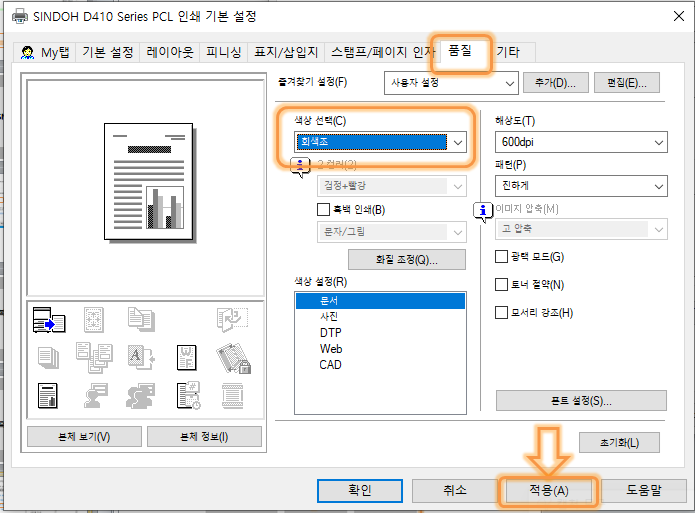This screenshot has width=695, height=515.
Task: Click the person icon on My탭
Action: click(27, 53)
